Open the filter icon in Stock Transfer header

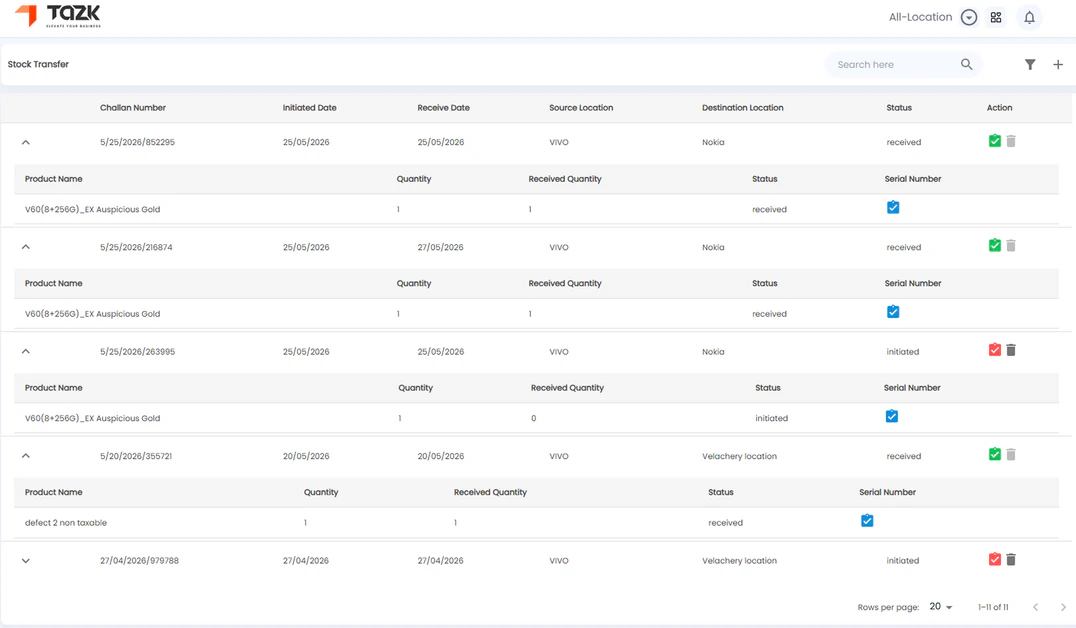1029,65
